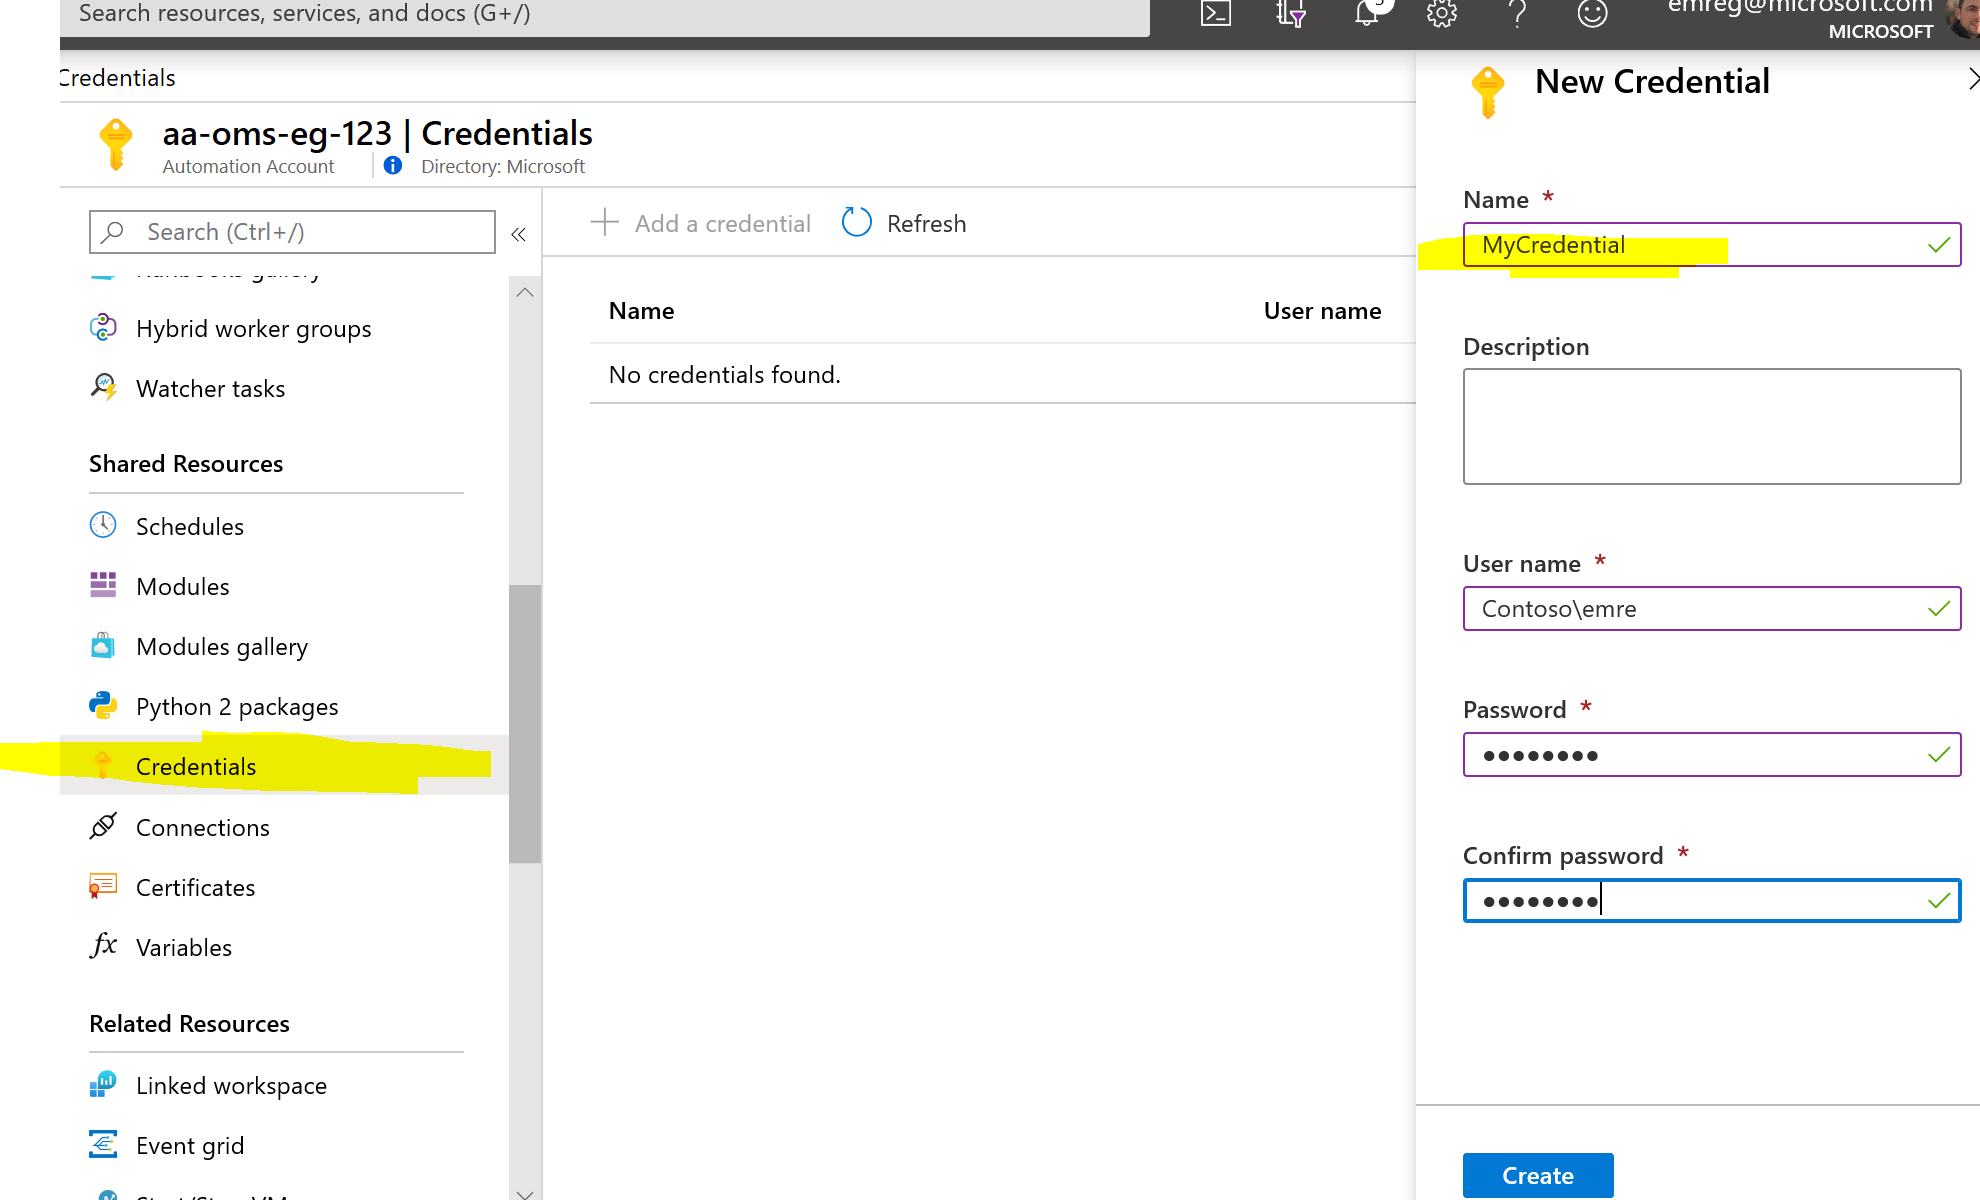Viewport: 1980px width, 1200px height.
Task: Open Hybrid worker groups
Action: (253, 329)
